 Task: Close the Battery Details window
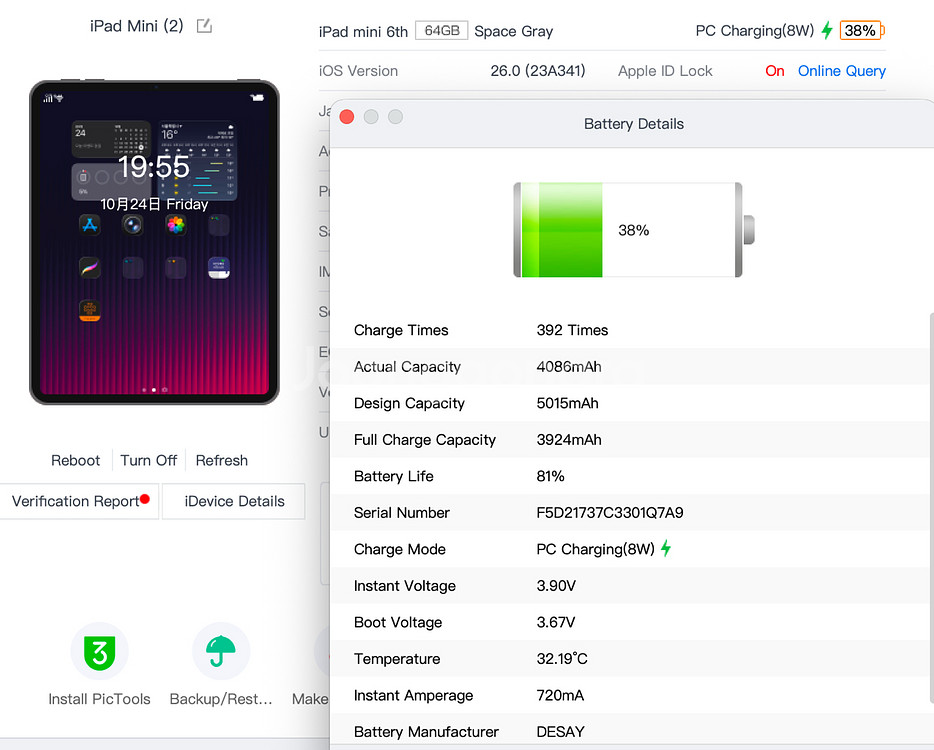tap(347, 117)
